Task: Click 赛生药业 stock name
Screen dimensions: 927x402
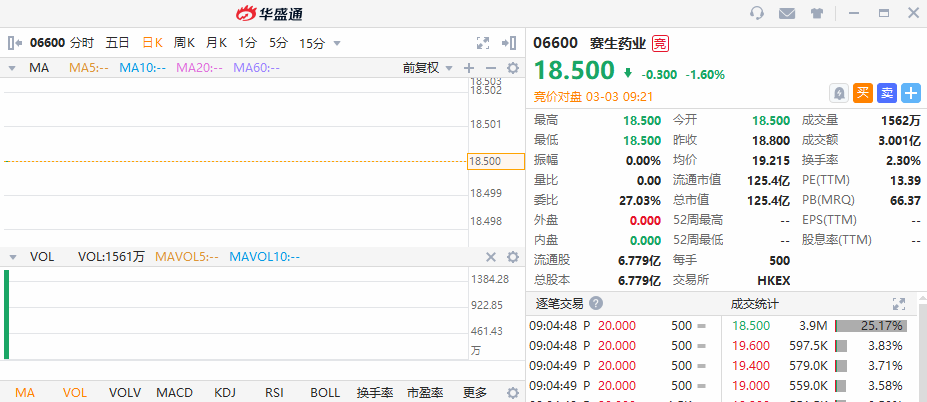Action: pos(618,43)
